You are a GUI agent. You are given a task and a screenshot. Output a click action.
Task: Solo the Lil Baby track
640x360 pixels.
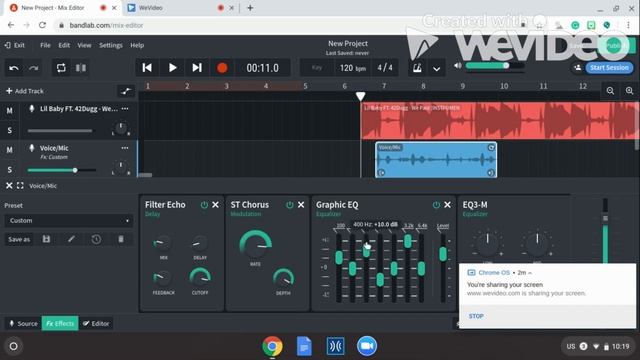[x=9, y=130]
